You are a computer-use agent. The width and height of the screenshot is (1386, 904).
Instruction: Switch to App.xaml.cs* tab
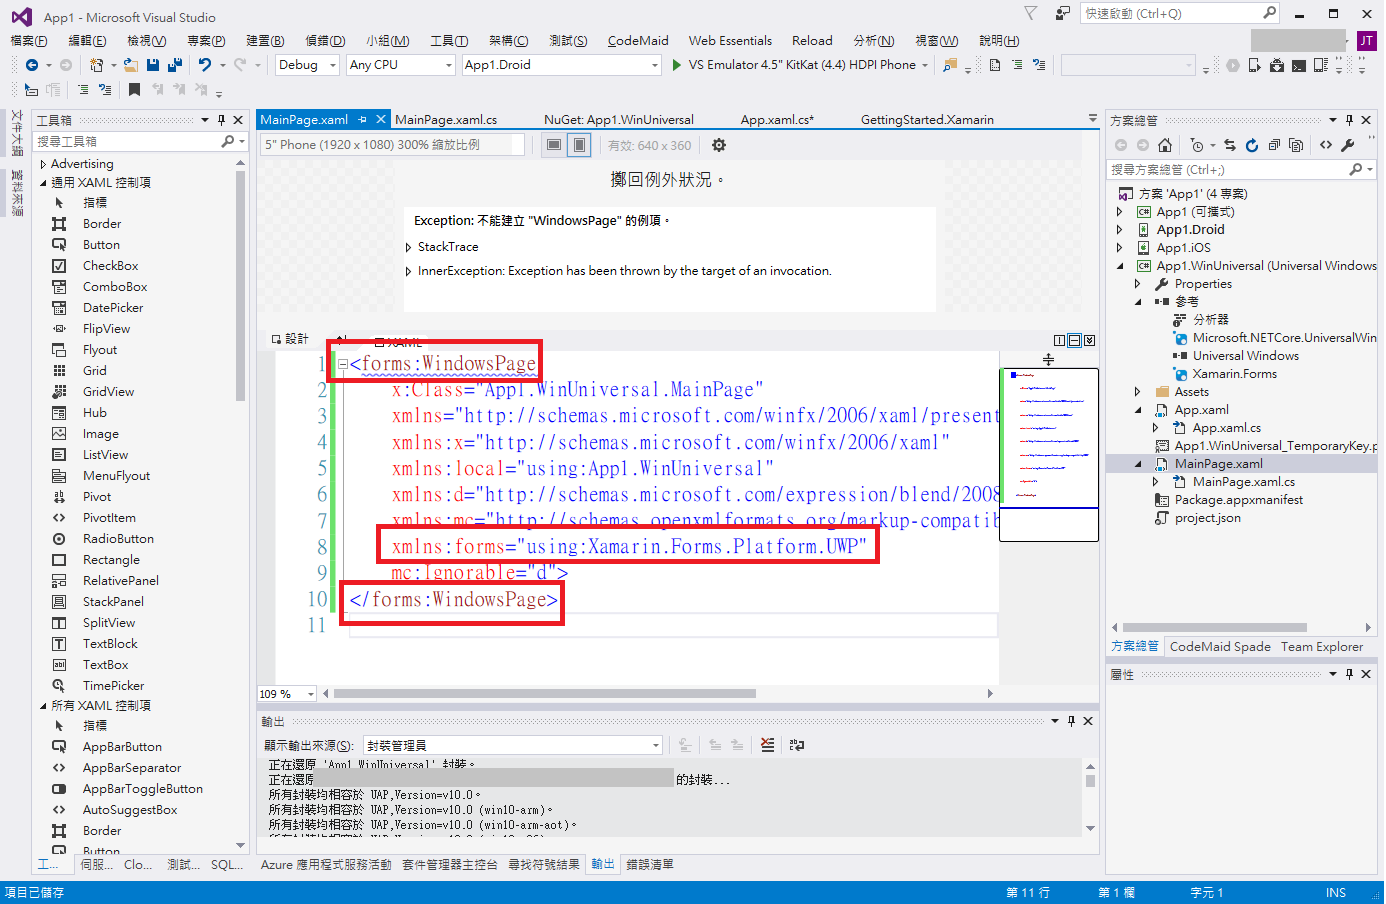coord(777,119)
